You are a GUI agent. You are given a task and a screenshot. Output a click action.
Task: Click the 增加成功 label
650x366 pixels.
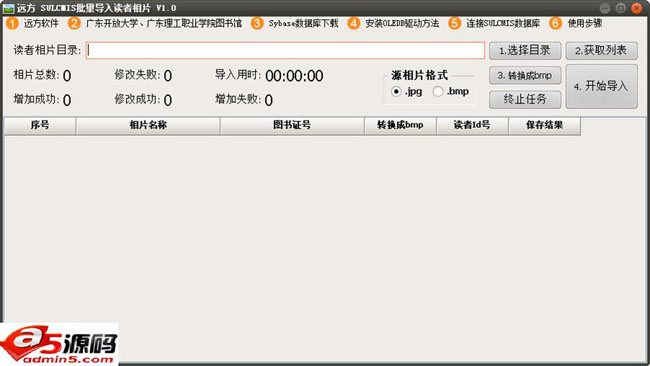coord(36,99)
